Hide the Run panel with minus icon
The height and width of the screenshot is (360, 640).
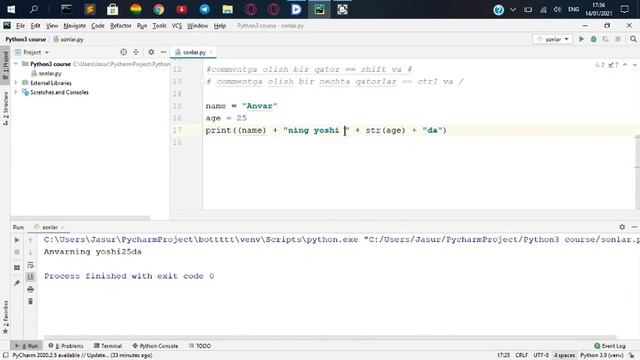[x=634, y=227]
